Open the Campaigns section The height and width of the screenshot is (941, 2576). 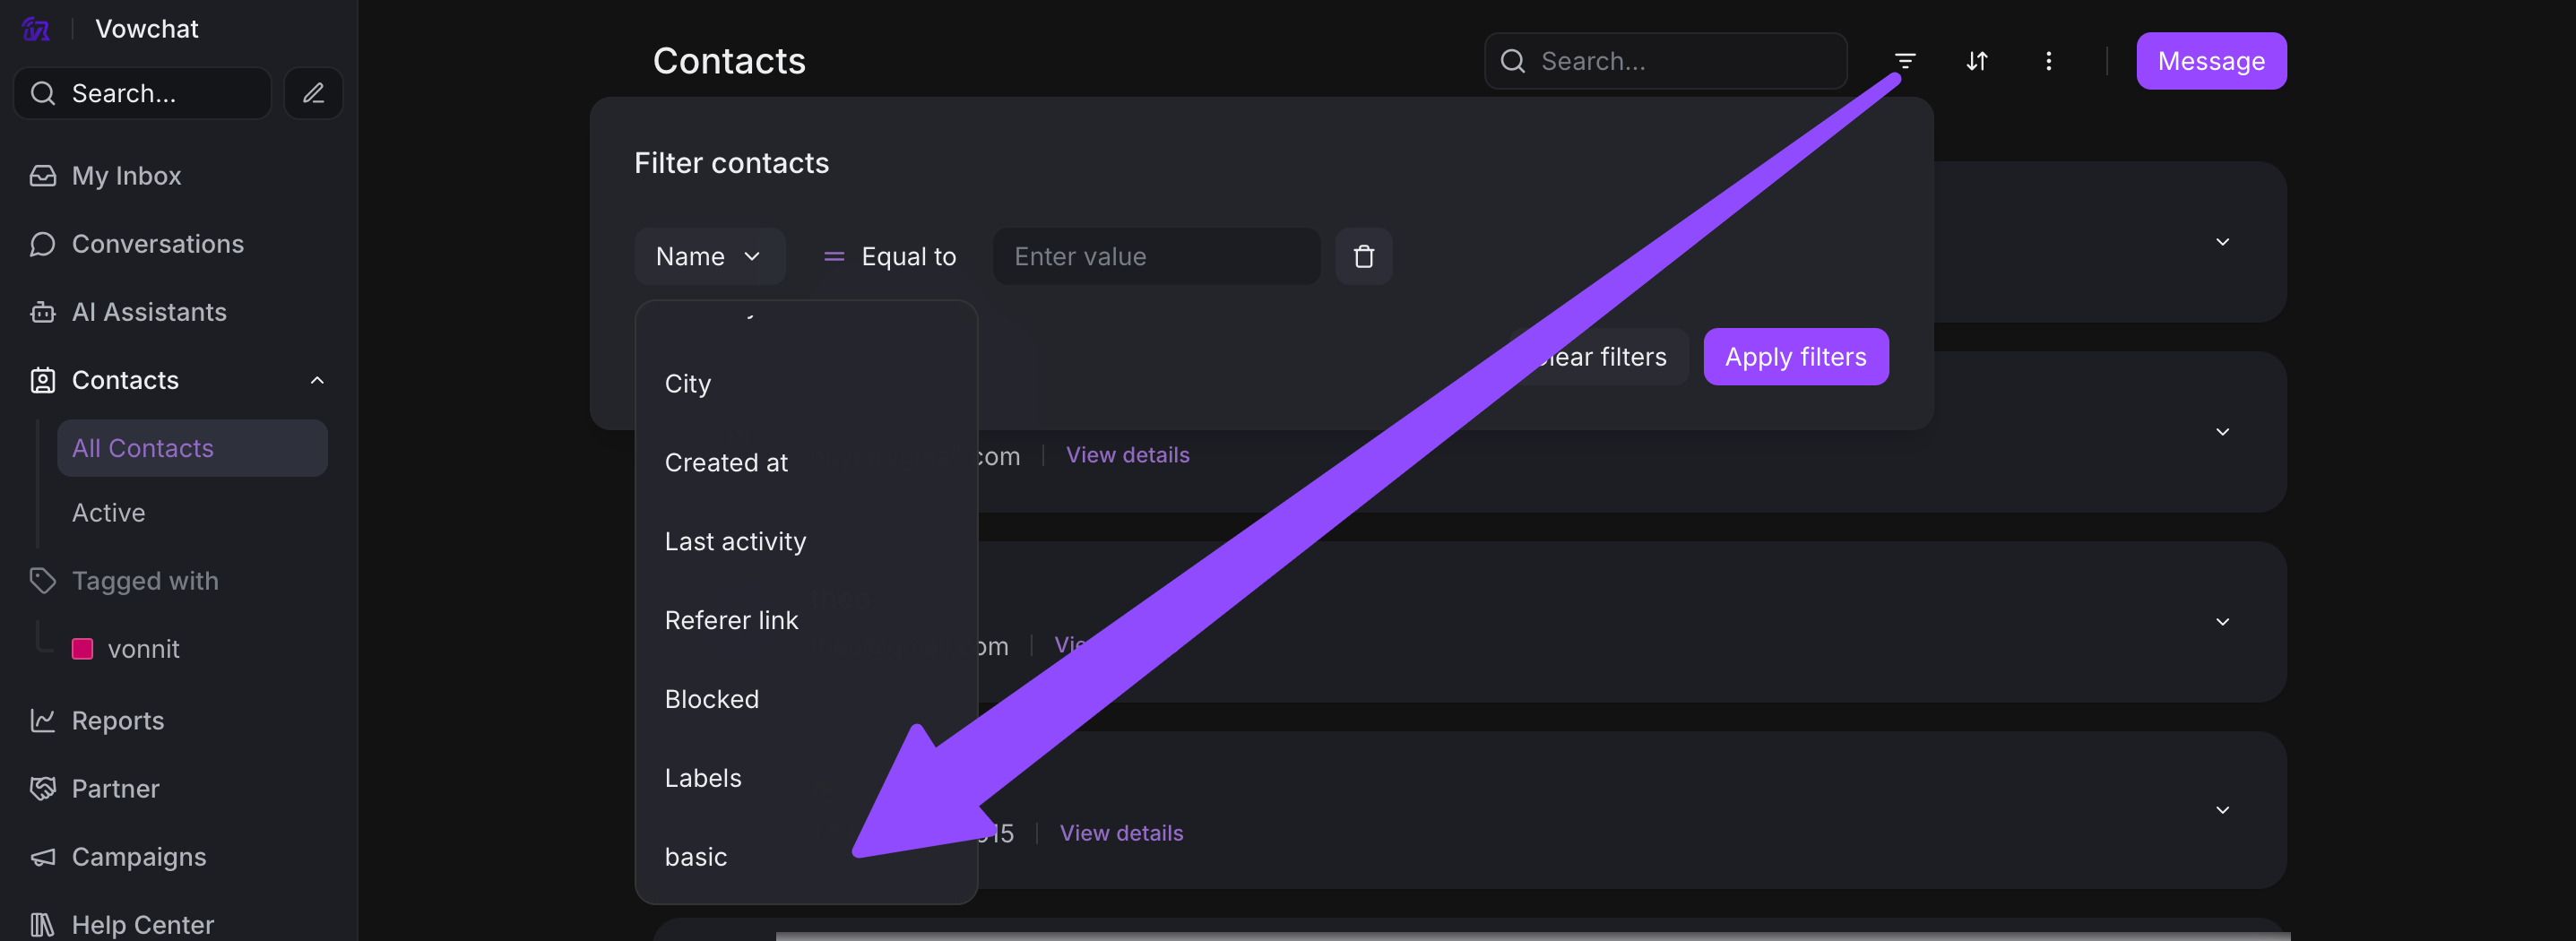(139, 857)
